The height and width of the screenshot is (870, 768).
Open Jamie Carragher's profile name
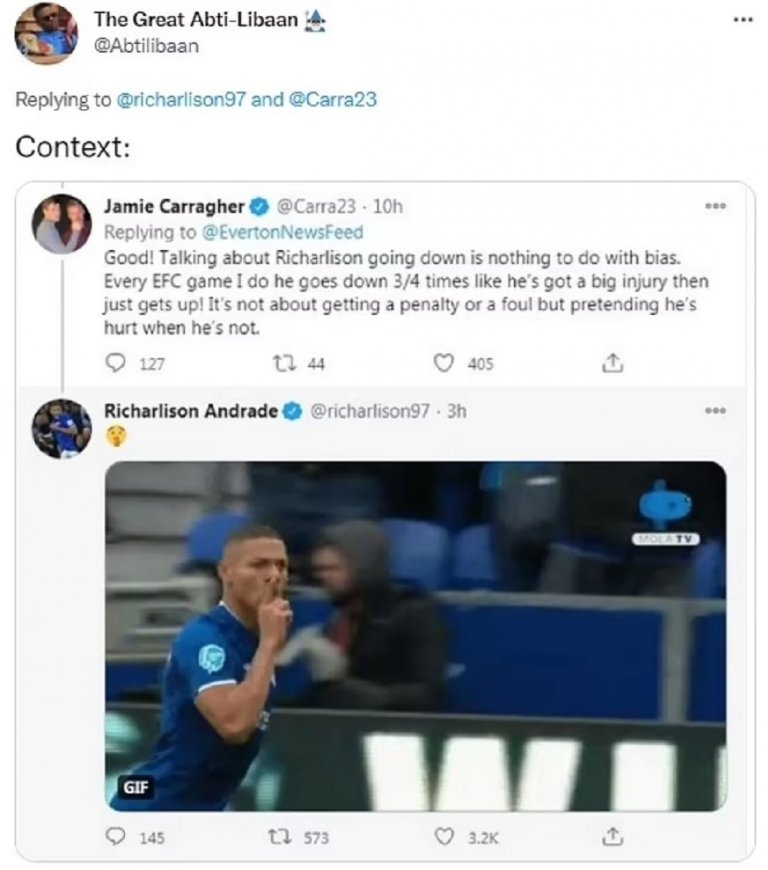coord(174,207)
